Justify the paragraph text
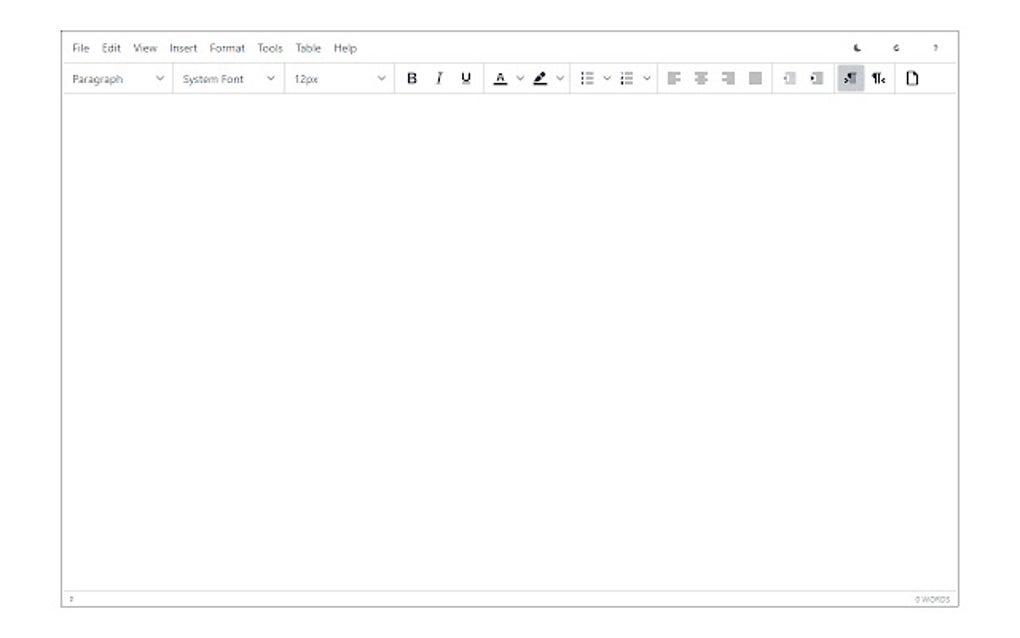This screenshot has width=1020, height=638. [754, 78]
